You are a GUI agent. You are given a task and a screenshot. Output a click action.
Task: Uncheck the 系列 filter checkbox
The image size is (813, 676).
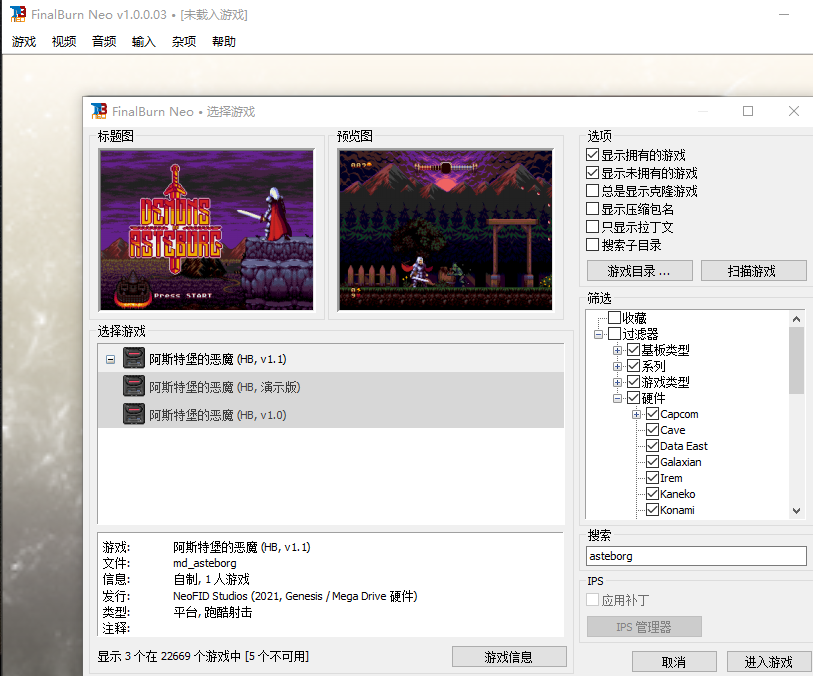pyautogui.click(x=634, y=366)
